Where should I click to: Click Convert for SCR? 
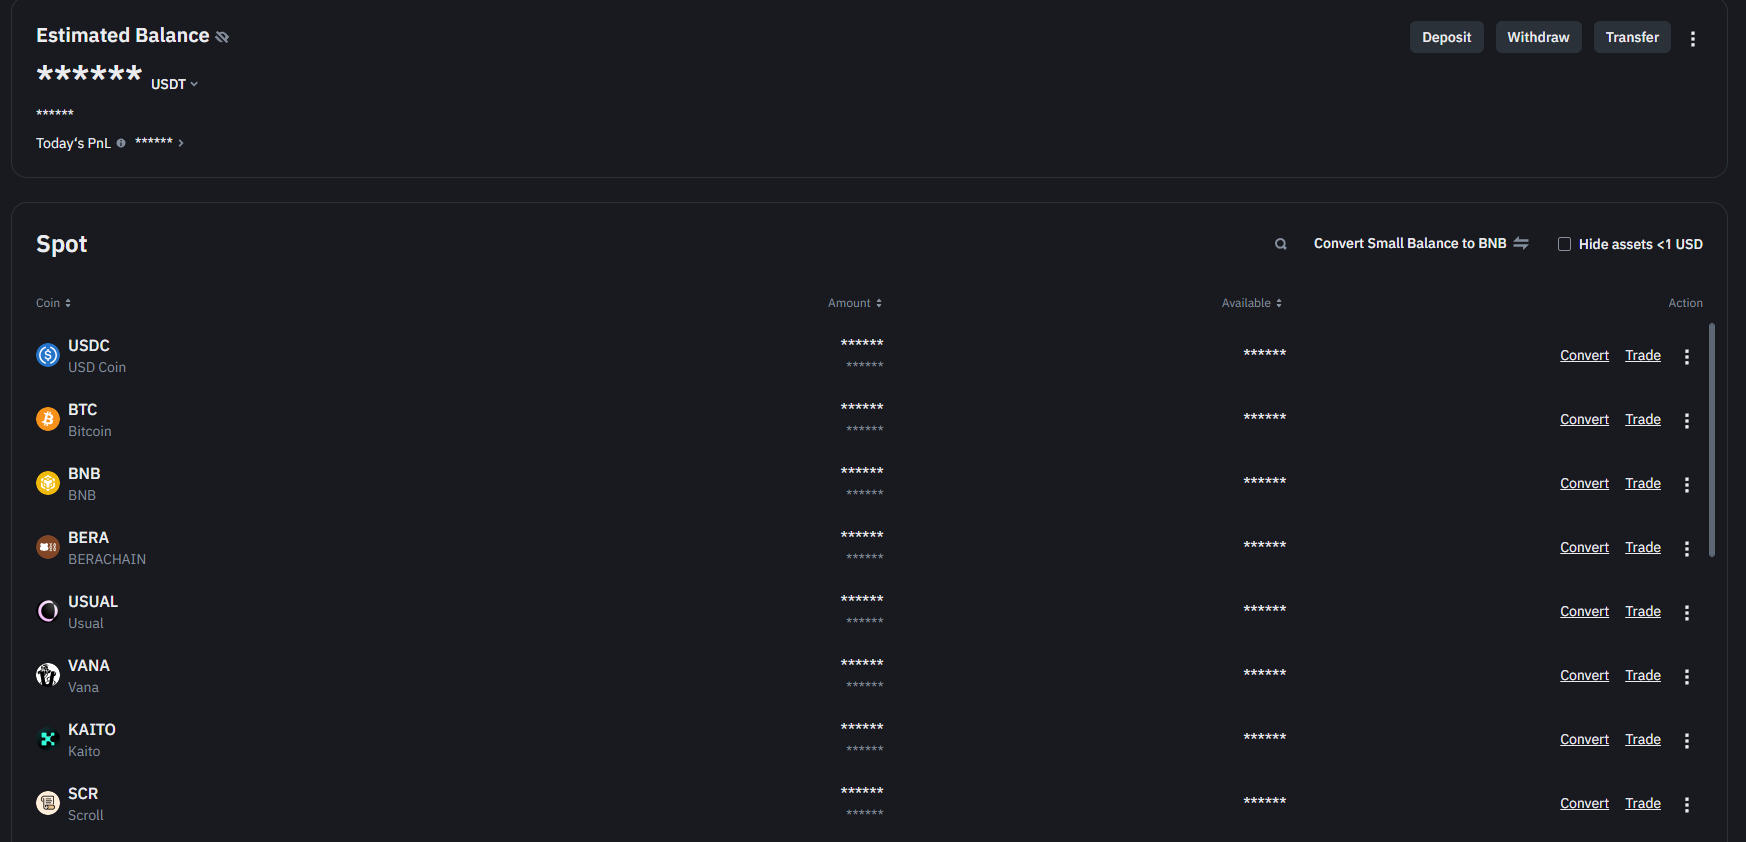click(x=1584, y=803)
